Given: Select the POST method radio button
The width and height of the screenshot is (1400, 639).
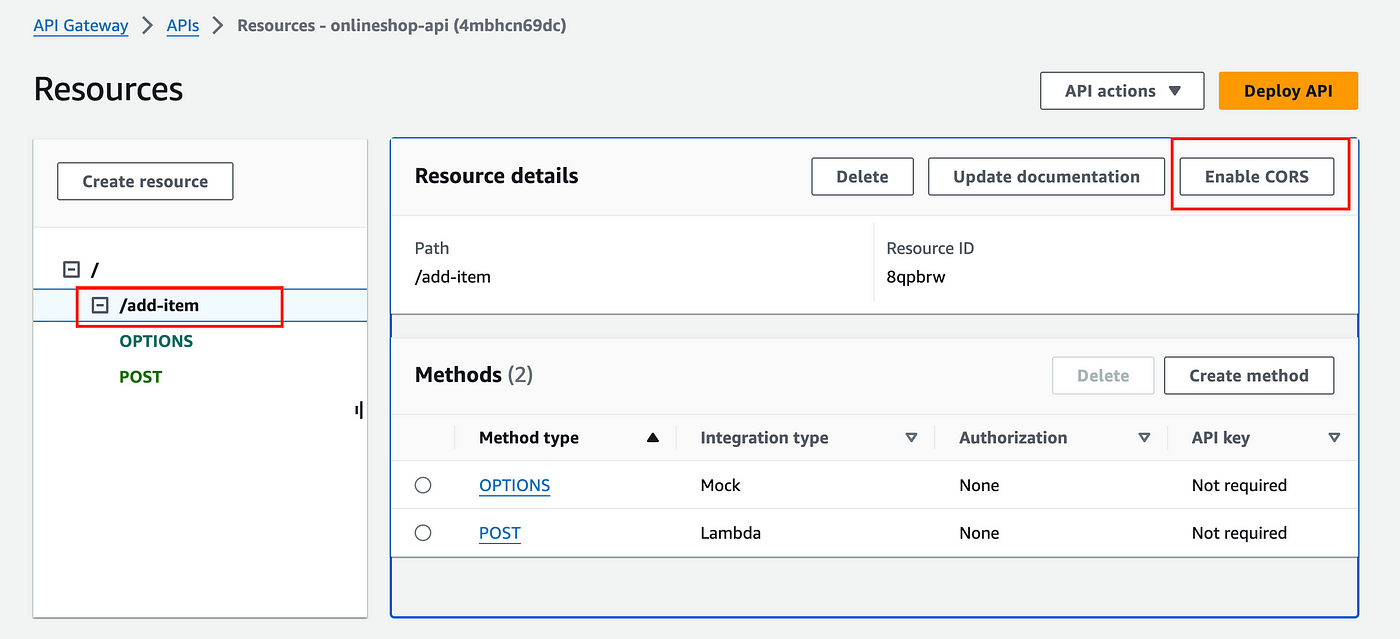Looking at the screenshot, I should 423,533.
